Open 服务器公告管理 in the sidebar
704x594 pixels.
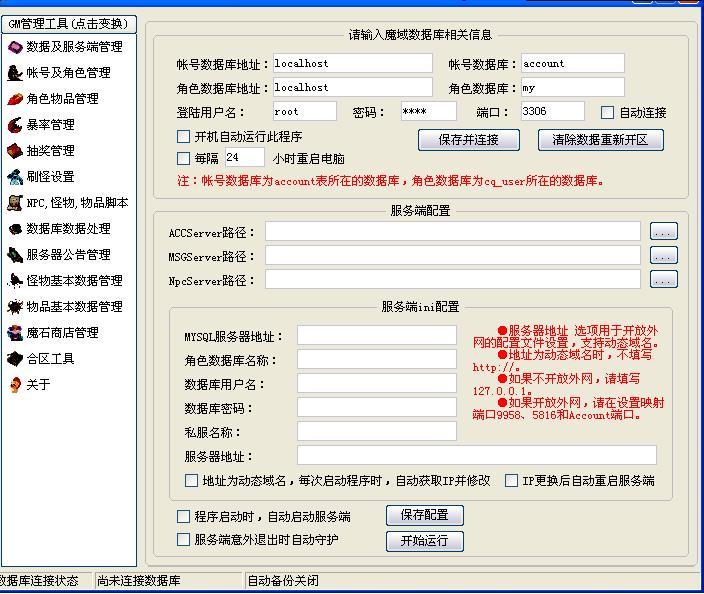pos(68,255)
